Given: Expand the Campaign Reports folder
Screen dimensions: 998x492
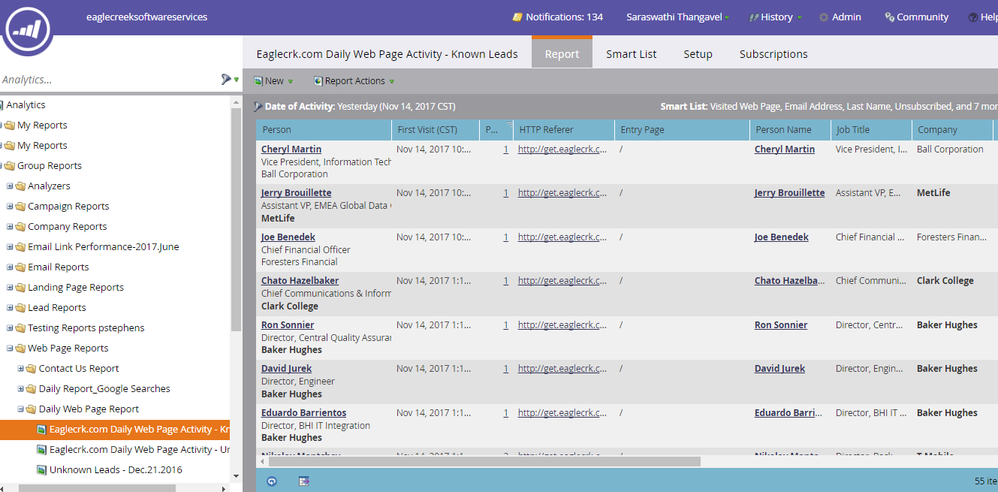Looking at the screenshot, I should (11, 206).
